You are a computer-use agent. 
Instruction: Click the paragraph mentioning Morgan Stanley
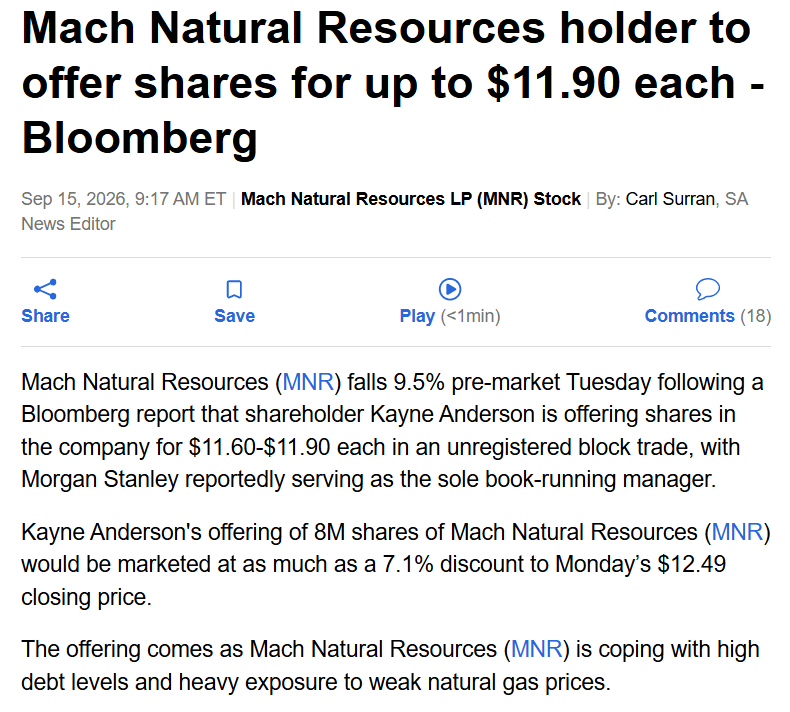click(x=392, y=431)
